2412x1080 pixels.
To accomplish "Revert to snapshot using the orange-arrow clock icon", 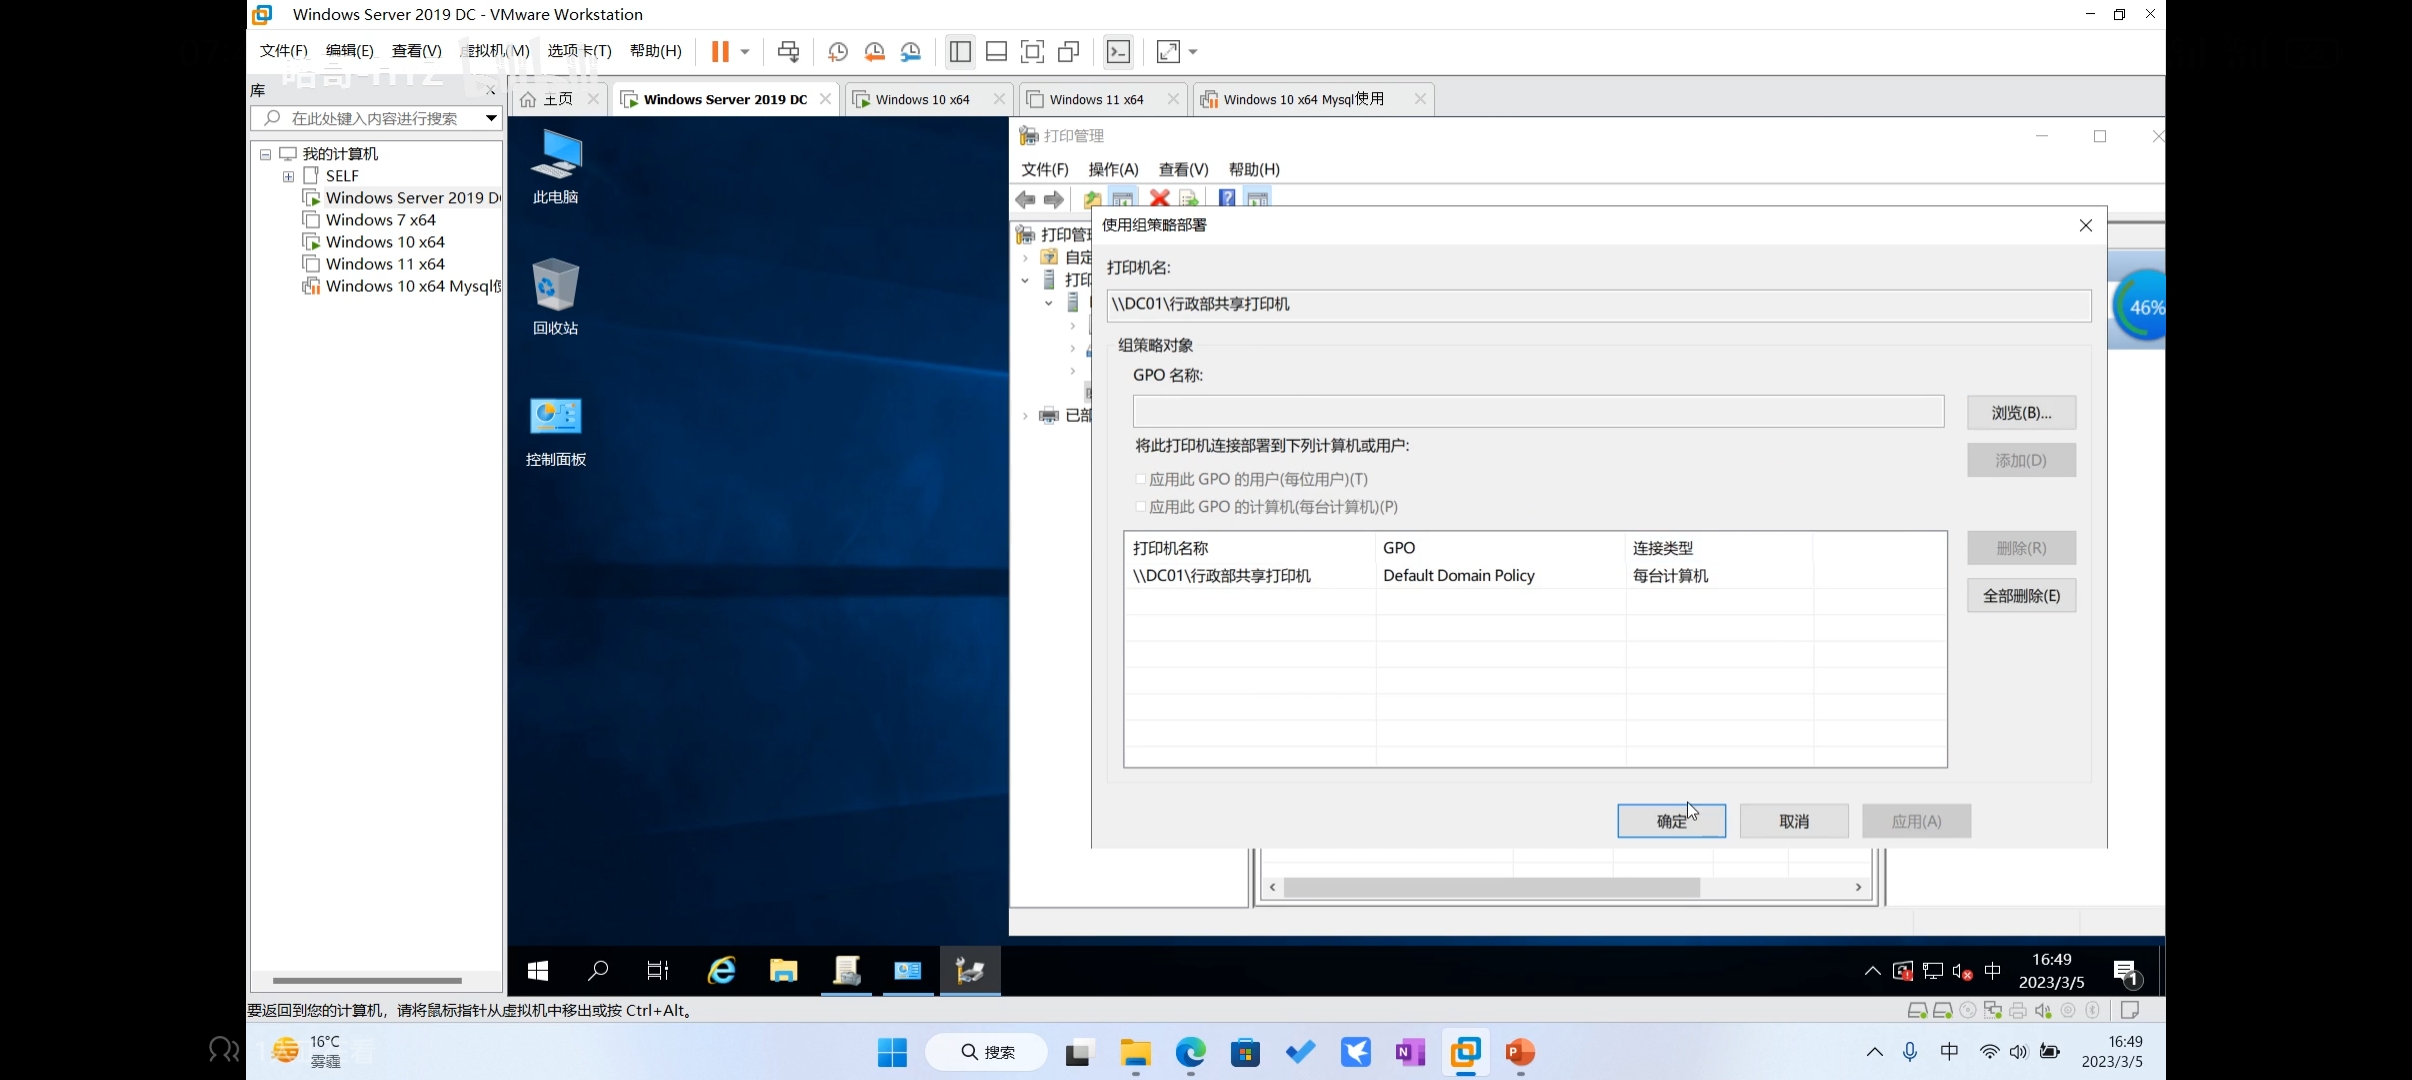I will coord(874,52).
